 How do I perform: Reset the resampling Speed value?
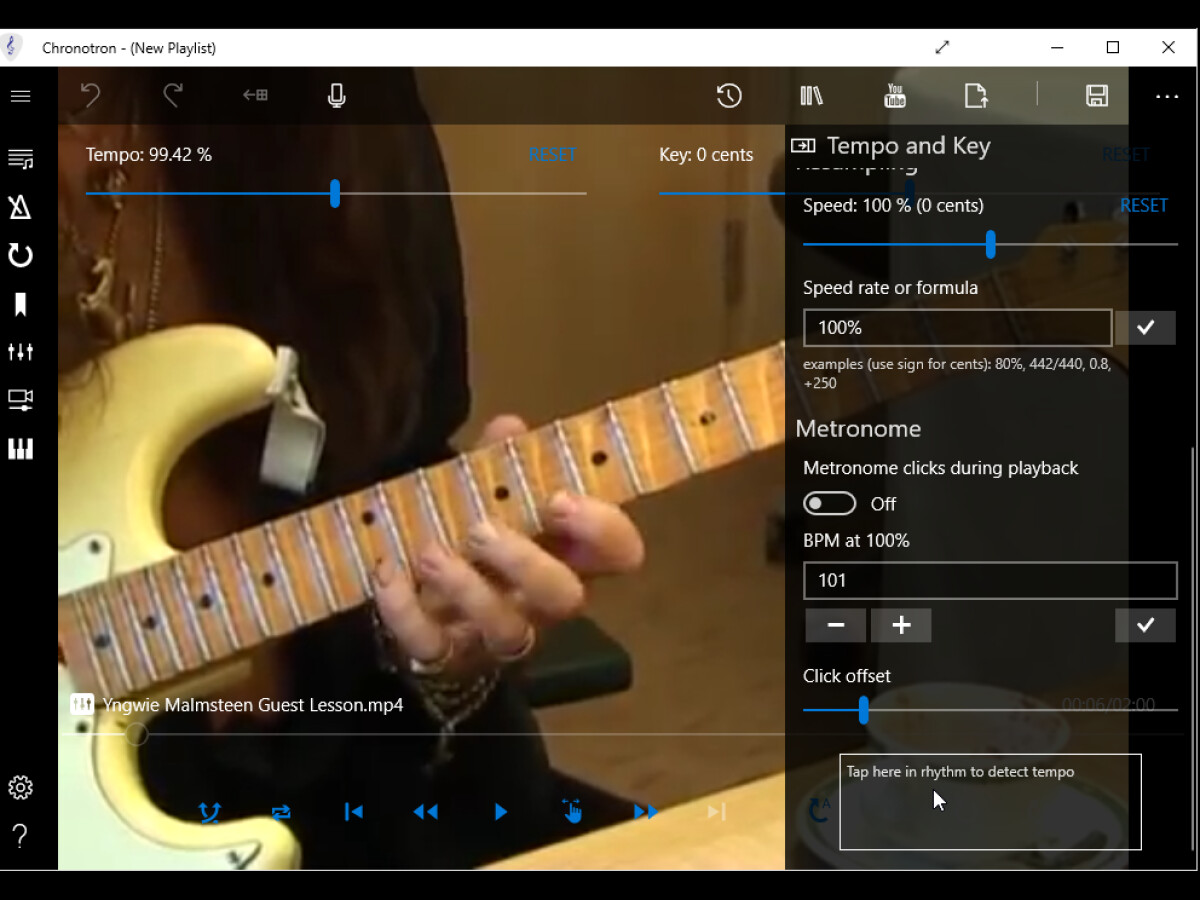[x=1143, y=206]
